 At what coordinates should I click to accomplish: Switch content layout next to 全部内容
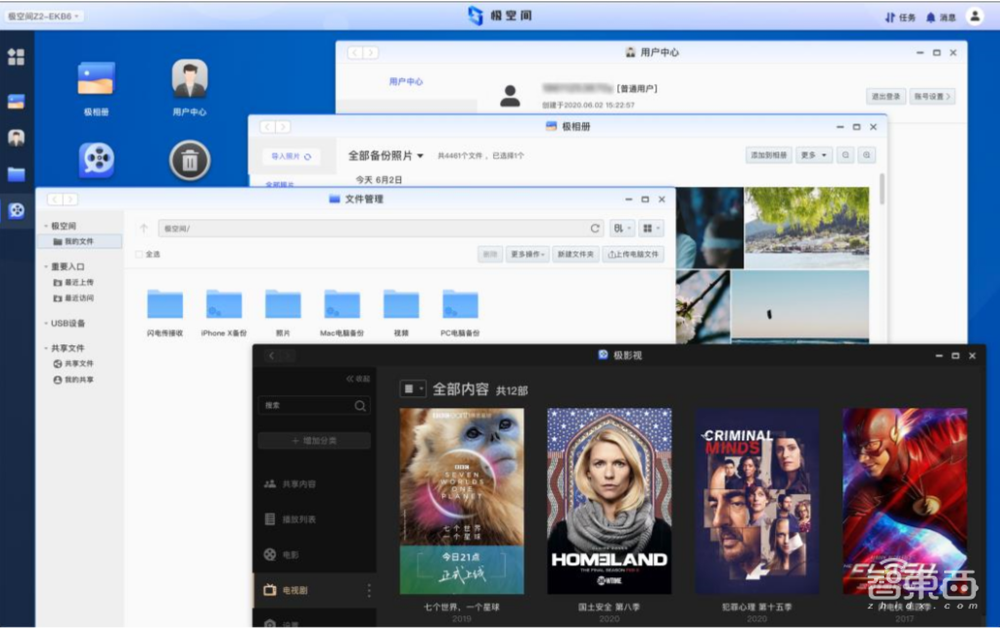412,388
